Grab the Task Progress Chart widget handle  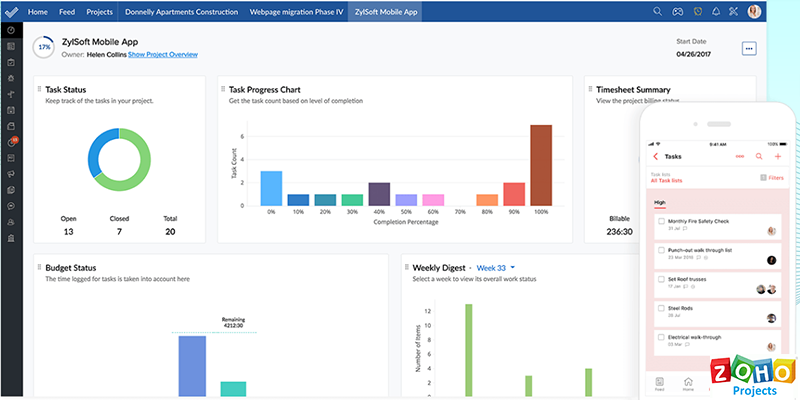pyautogui.click(x=223, y=89)
